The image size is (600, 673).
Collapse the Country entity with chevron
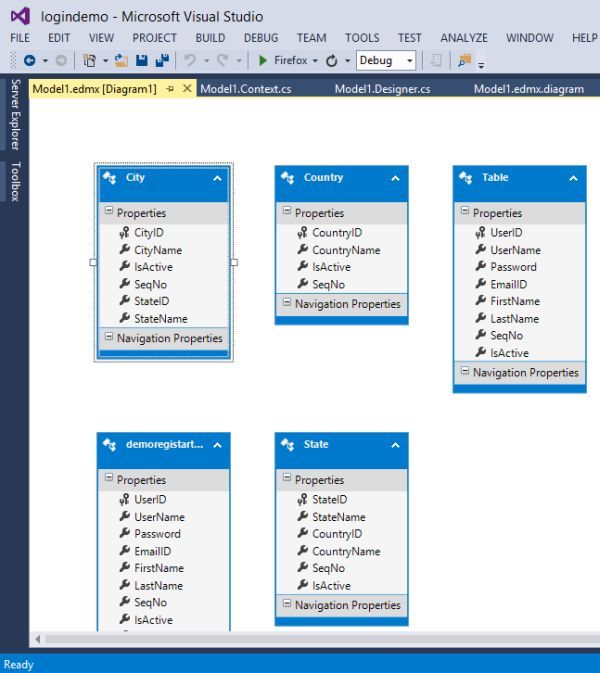pyautogui.click(x=395, y=178)
